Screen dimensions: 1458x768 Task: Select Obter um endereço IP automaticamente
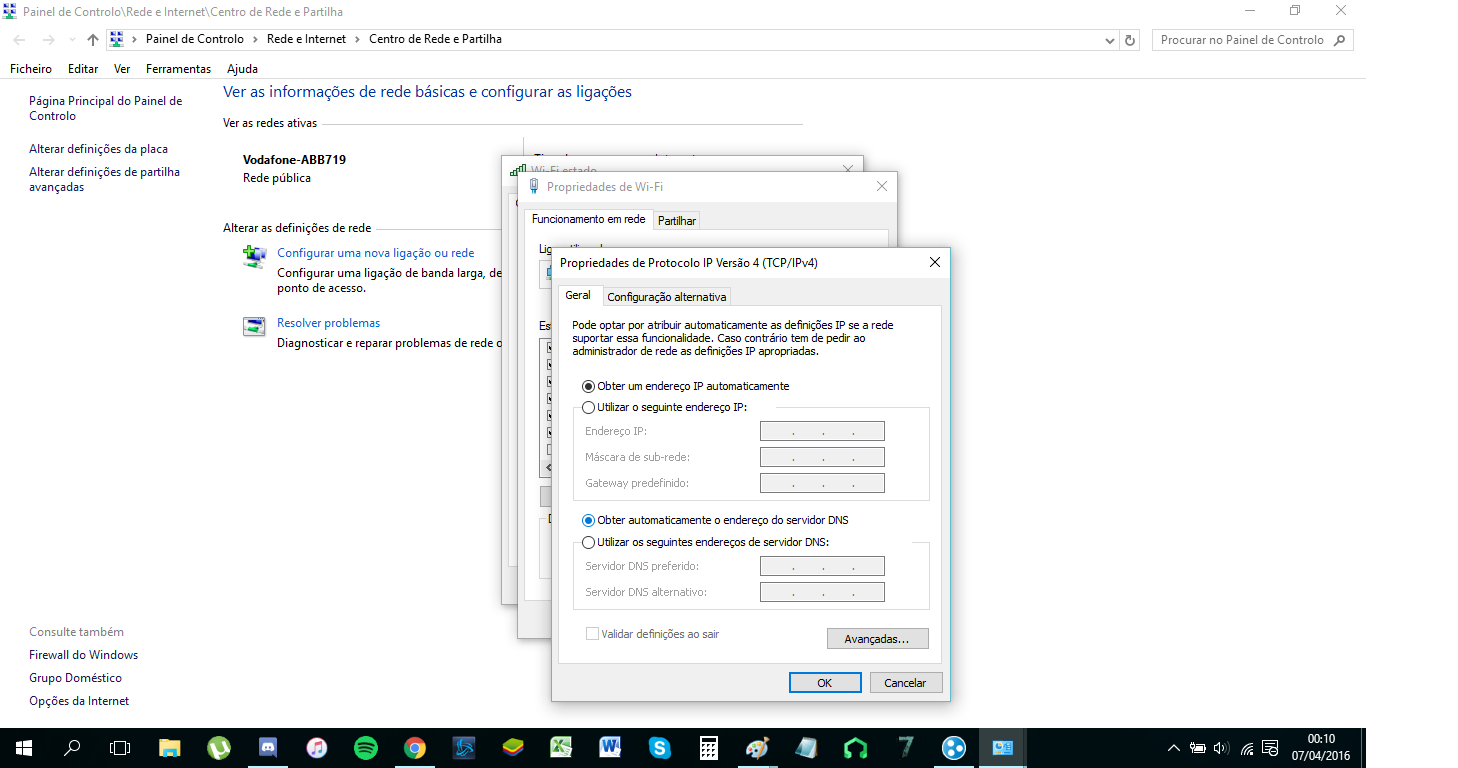click(x=589, y=385)
